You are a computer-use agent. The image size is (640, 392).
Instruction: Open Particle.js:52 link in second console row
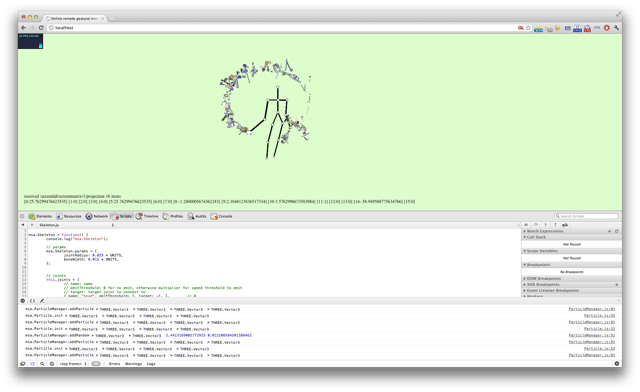(600, 316)
